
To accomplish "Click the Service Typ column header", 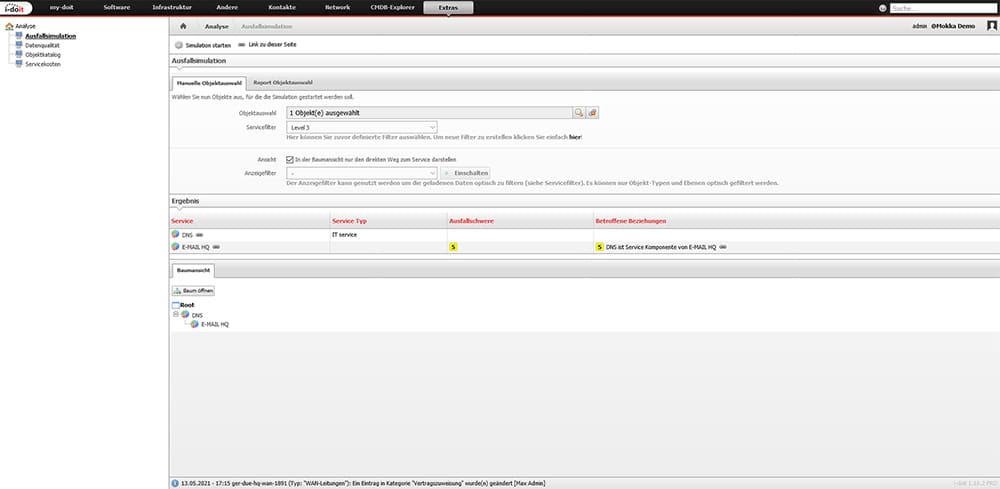I will 349,221.
